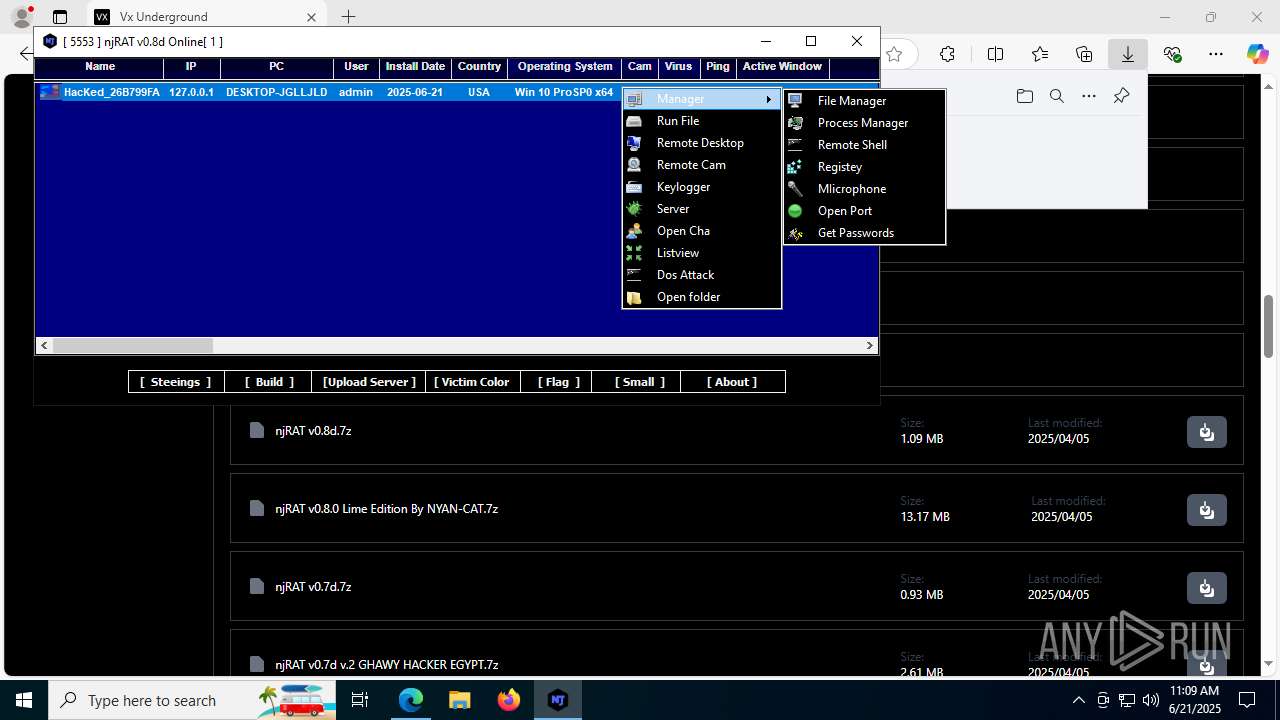The image size is (1280, 720).
Task: Sort by the Install Date column header
Action: (415, 67)
